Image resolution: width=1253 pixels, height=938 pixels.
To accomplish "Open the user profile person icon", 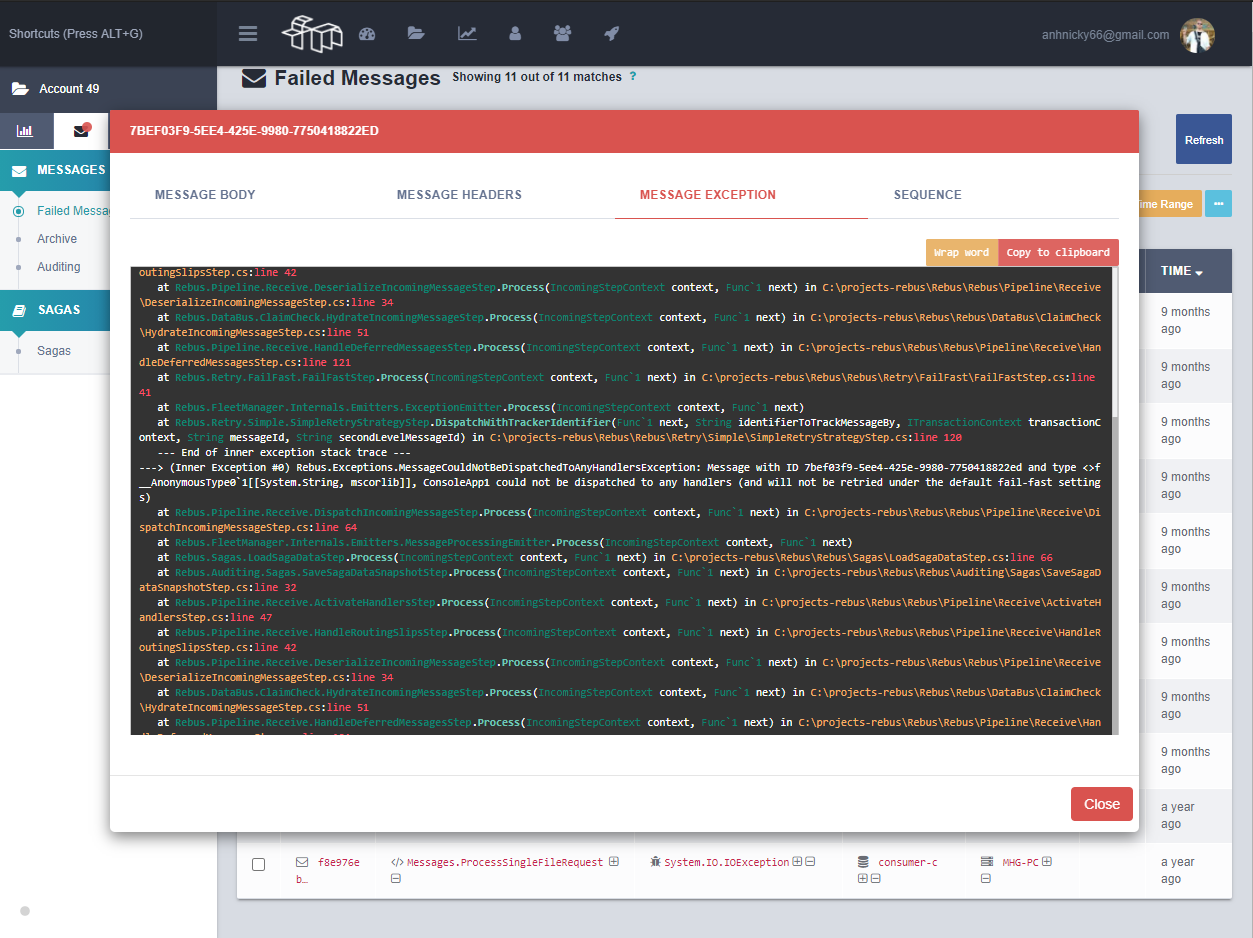I will (x=514, y=33).
